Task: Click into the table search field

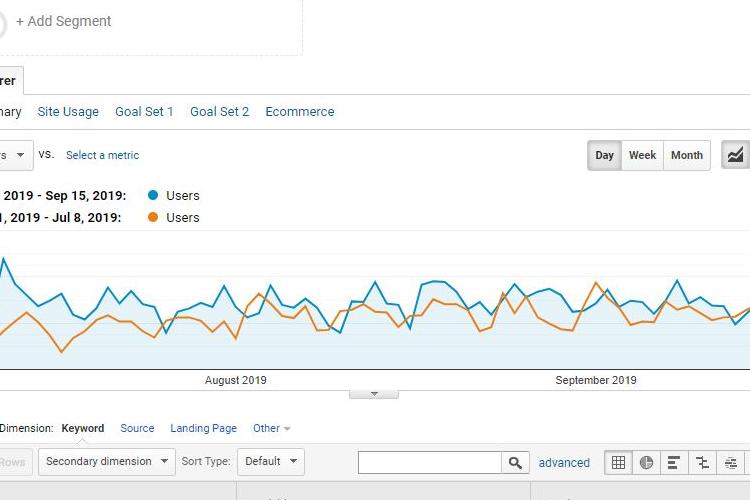Action: 430,462
